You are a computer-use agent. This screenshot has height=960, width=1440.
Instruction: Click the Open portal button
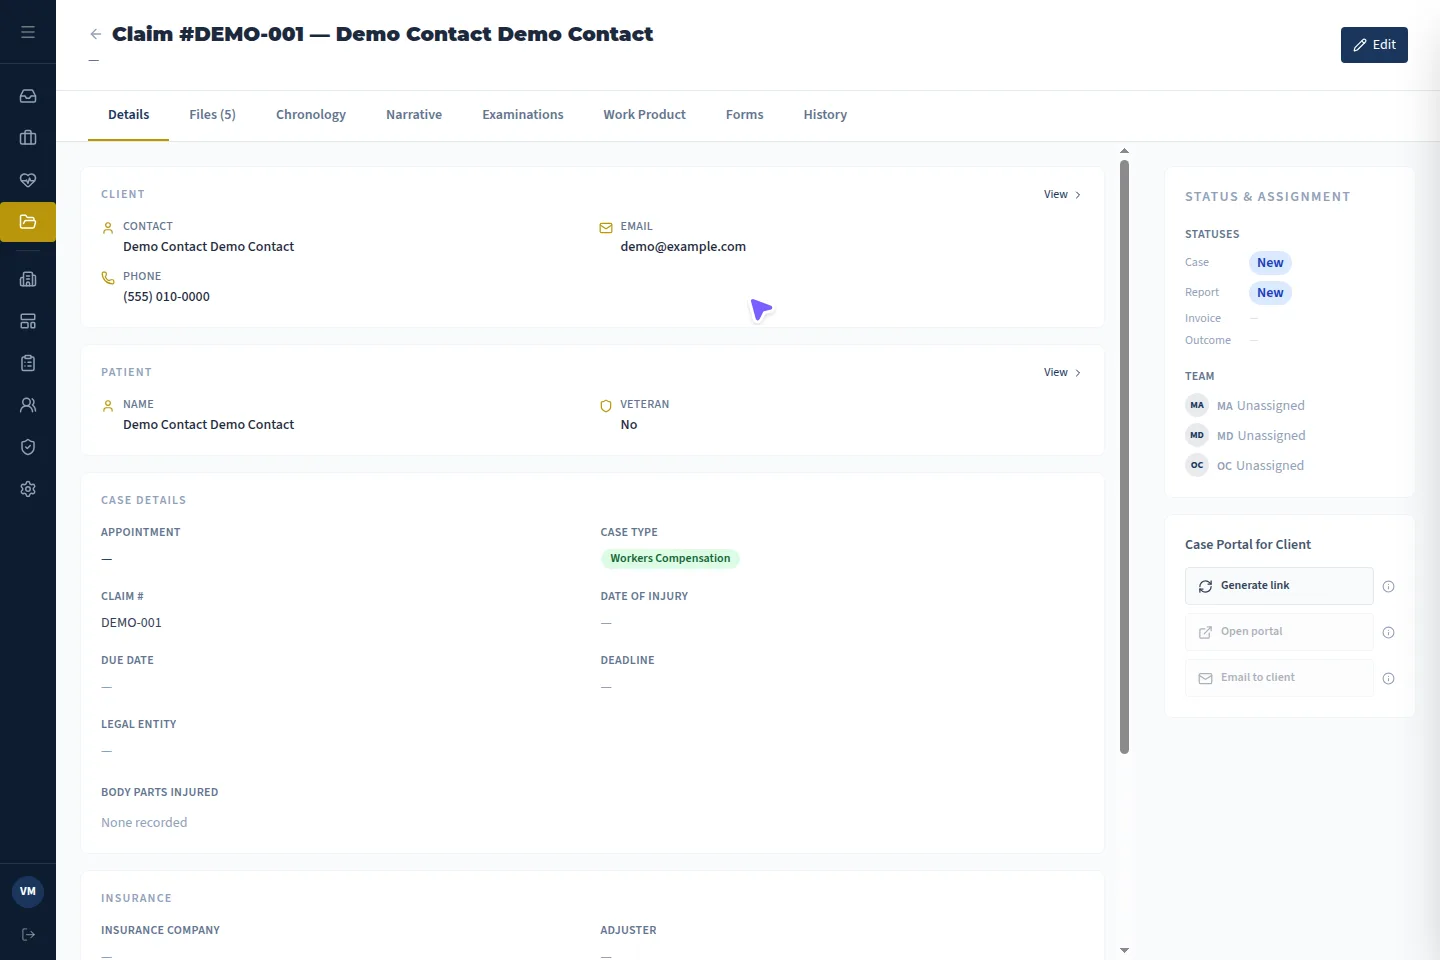pos(1279,632)
